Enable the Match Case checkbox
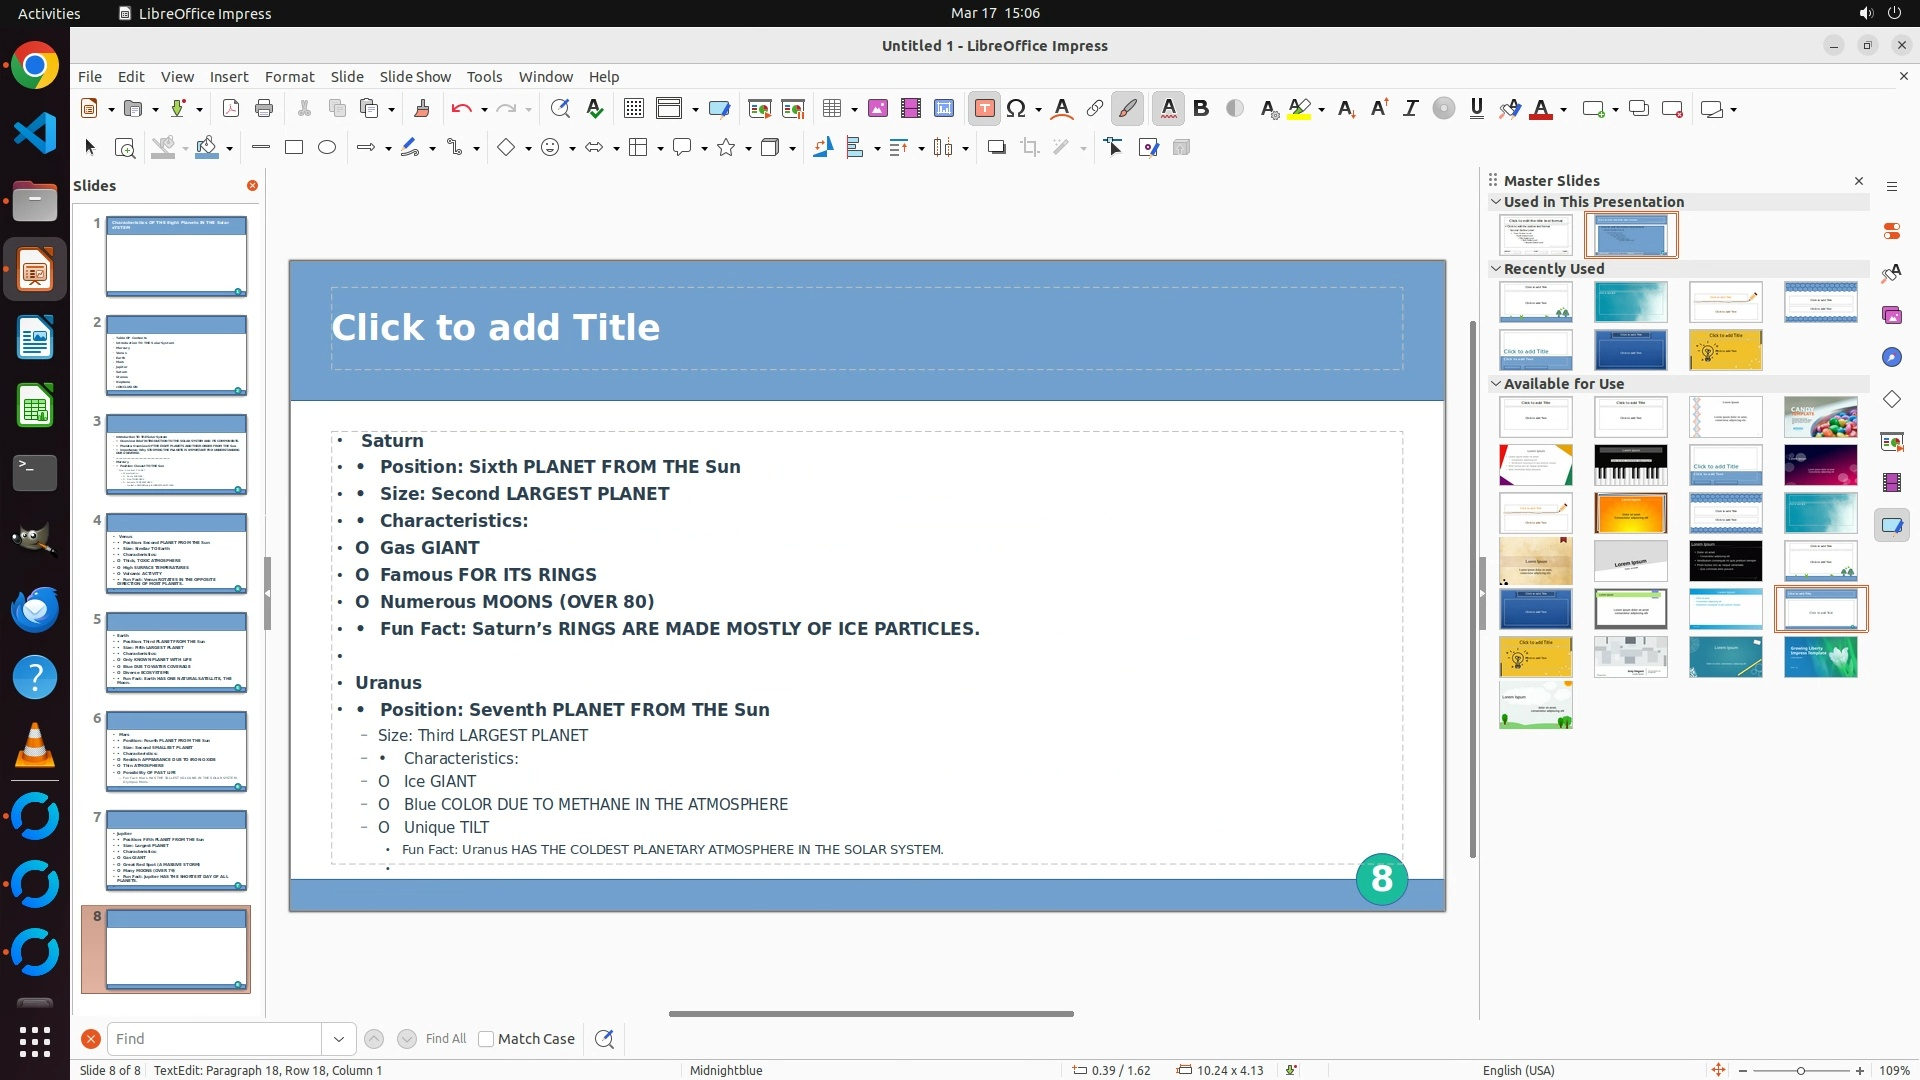Viewport: 1920px width, 1080px height. pyautogui.click(x=486, y=1039)
